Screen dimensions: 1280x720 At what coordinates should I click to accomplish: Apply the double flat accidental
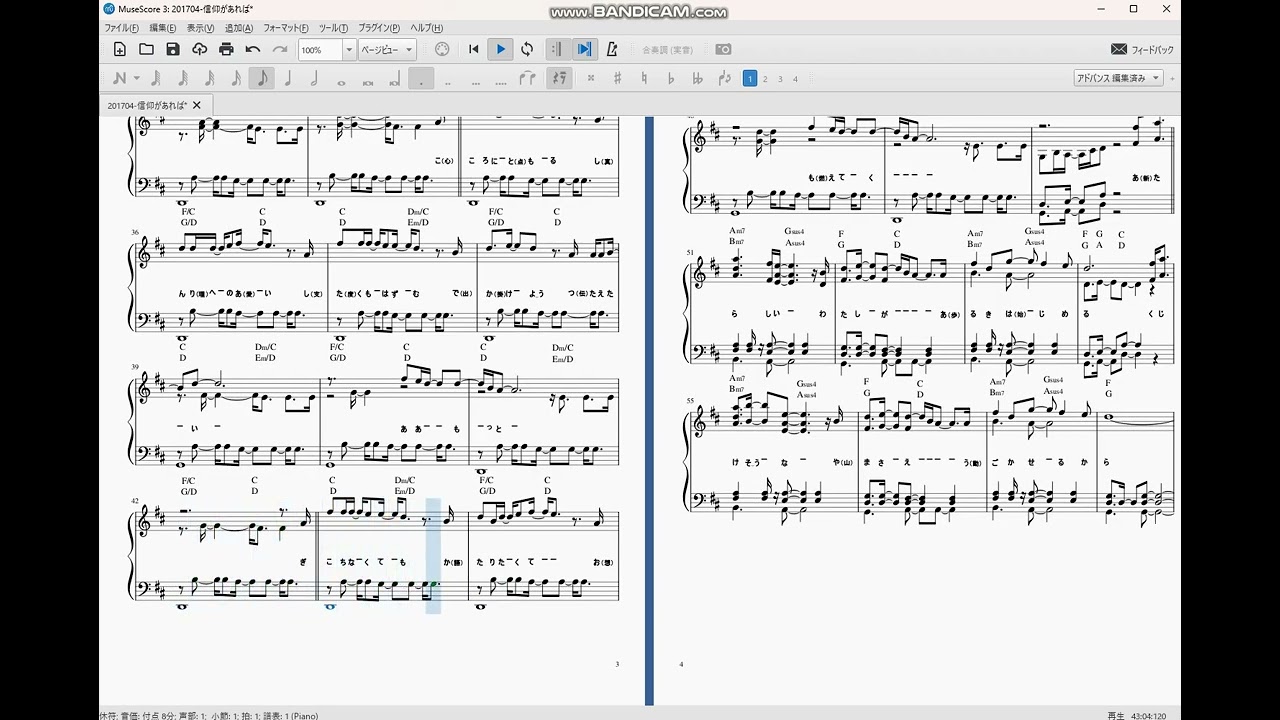(697, 78)
